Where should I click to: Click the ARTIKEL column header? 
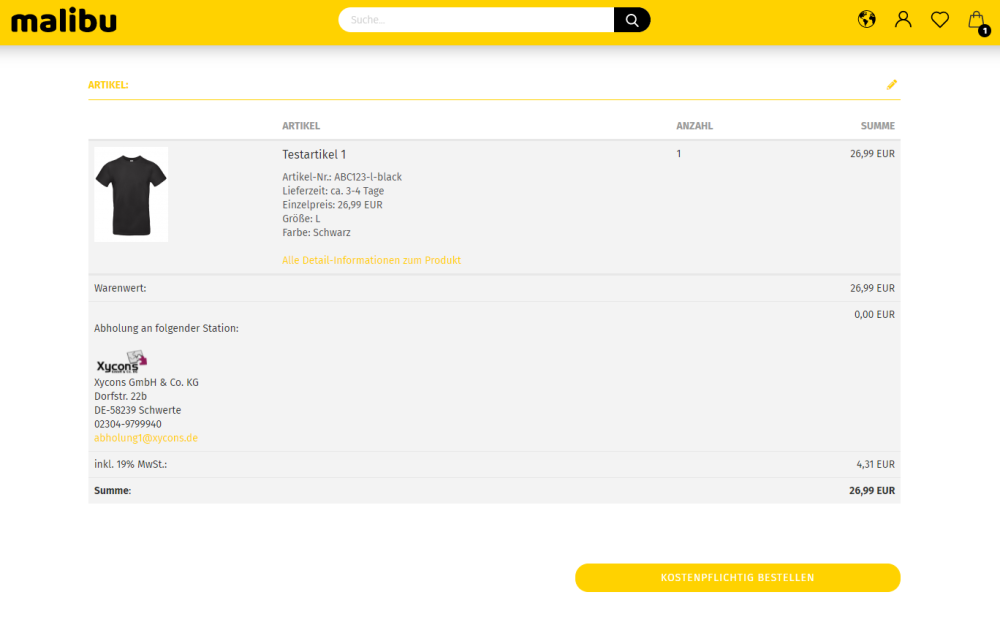[301, 126]
